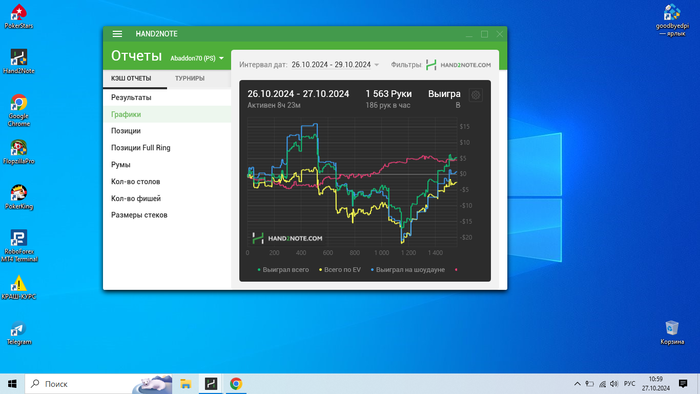
Task: Expand the Abaddon70 (PS) player dropdown
Action: (x=197, y=58)
